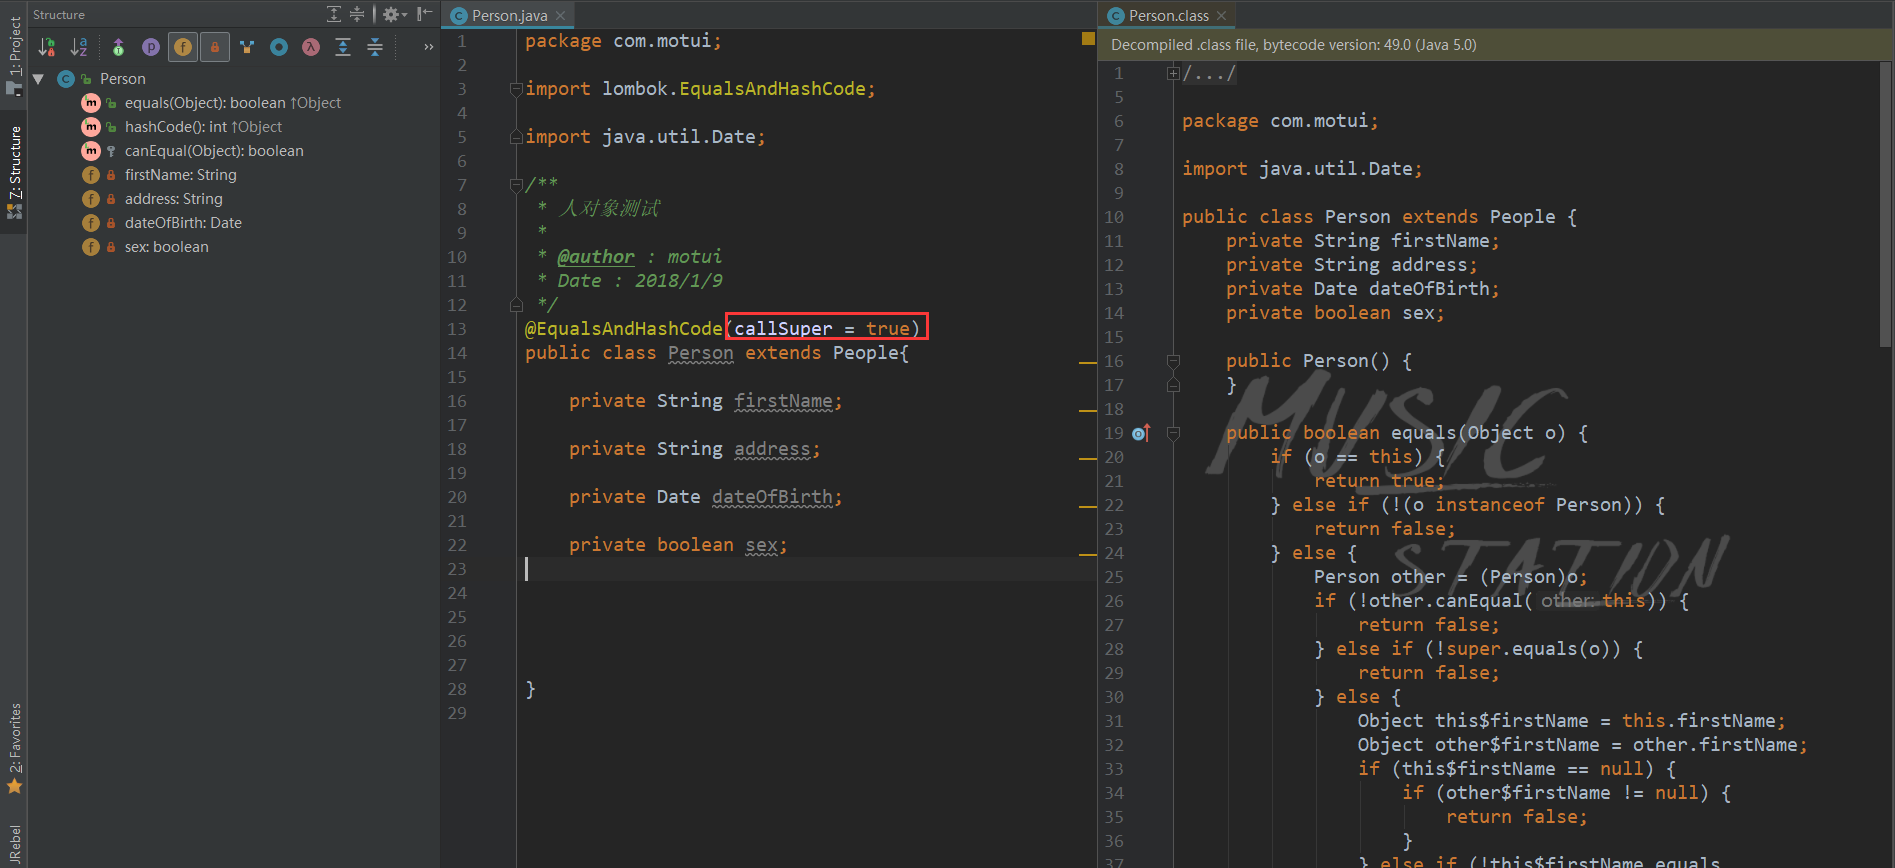This screenshot has height=868, width=1895.
Task: Open the Project tool window
Action: point(14,55)
